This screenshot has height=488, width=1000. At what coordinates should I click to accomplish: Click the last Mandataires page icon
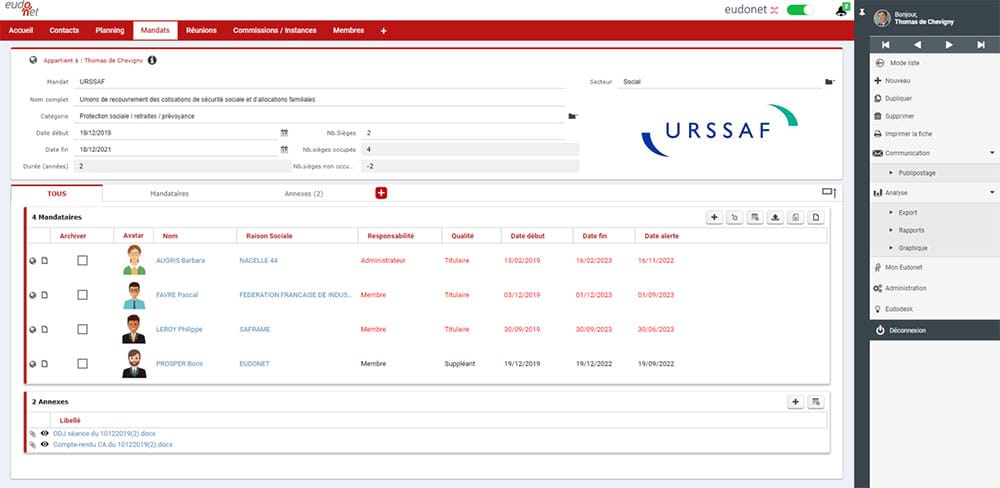tap(816, 218)
